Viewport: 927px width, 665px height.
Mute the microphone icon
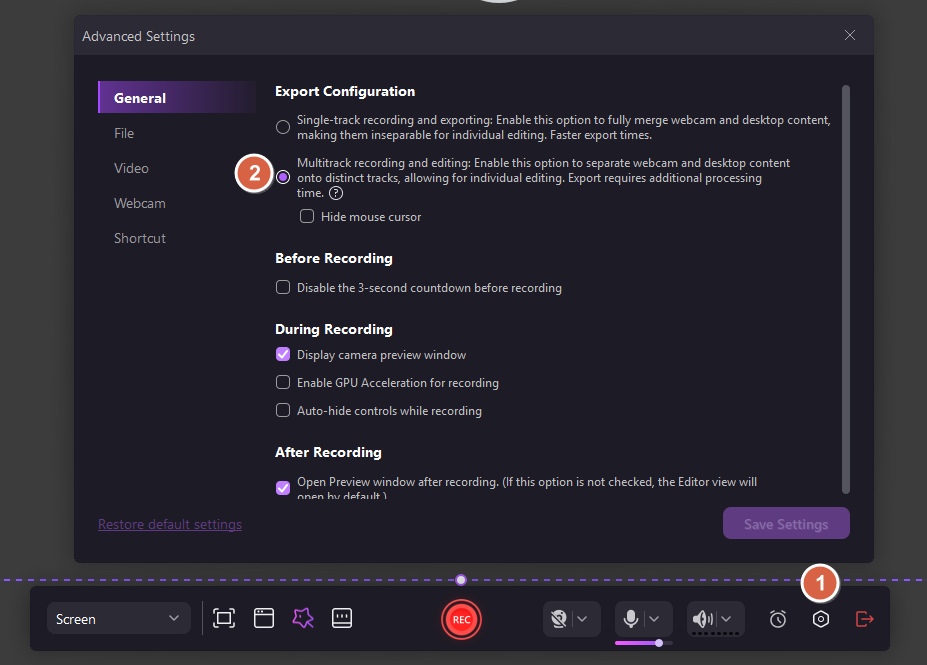click(x=631, y=619)
